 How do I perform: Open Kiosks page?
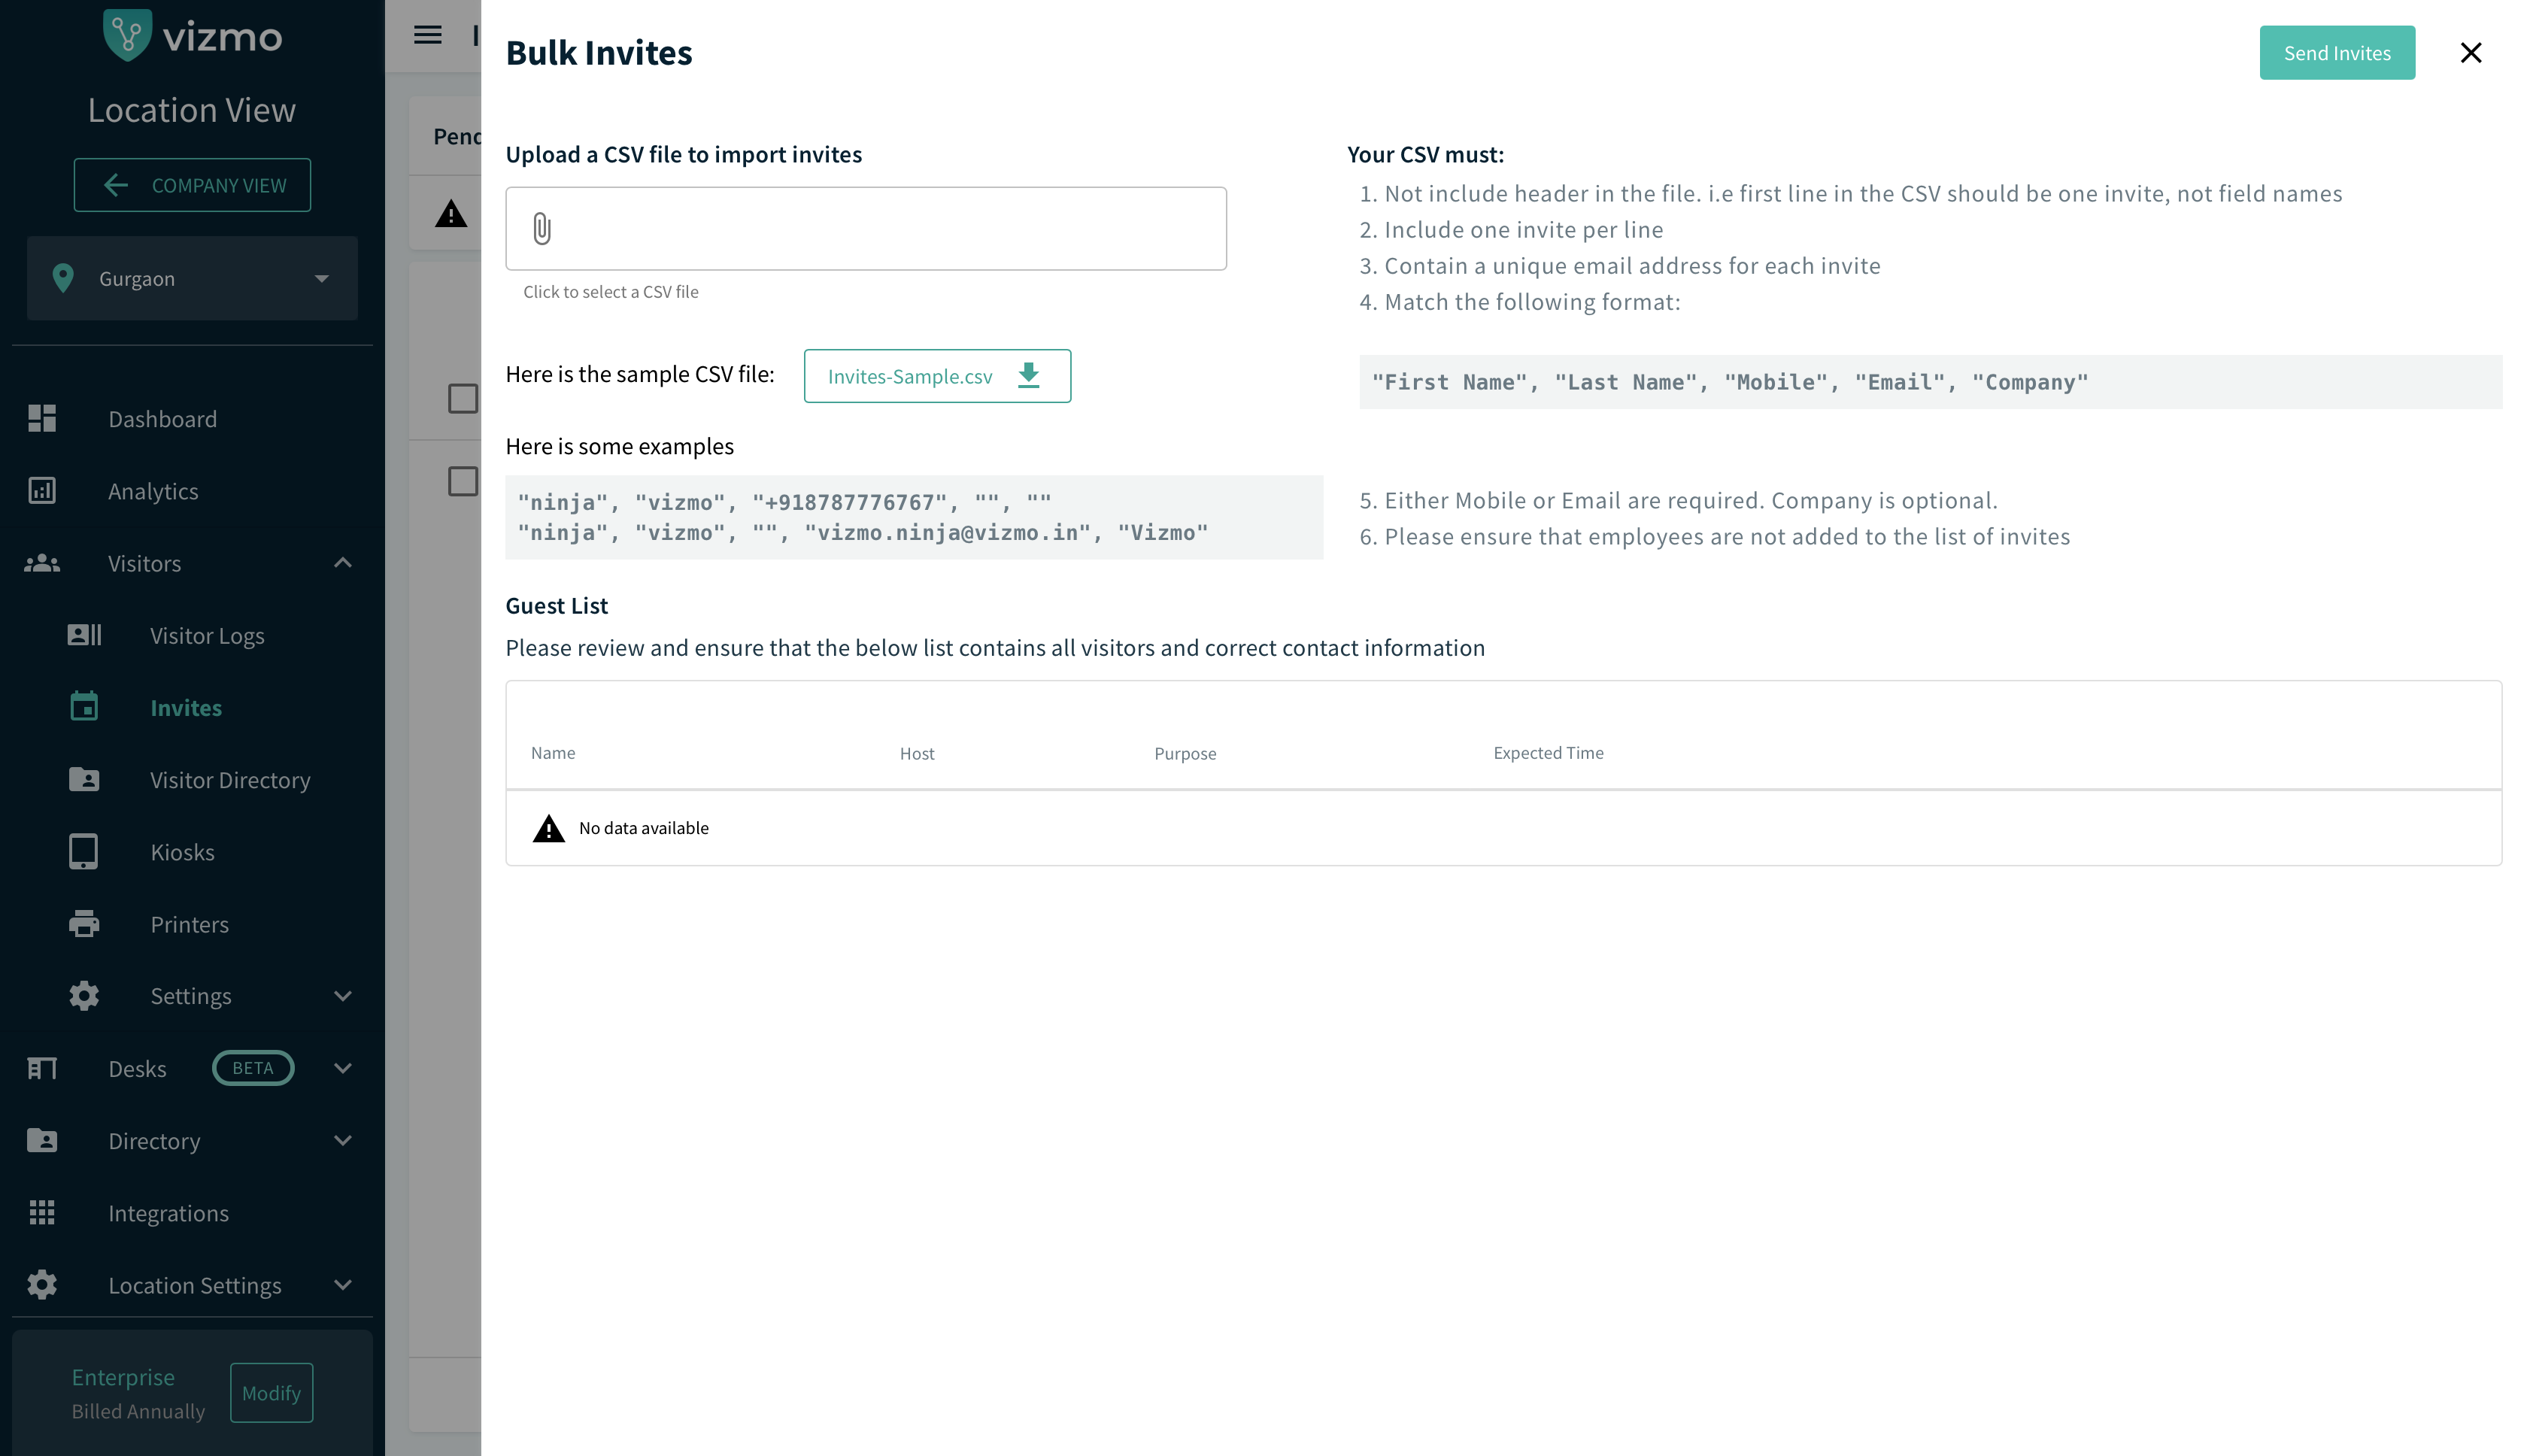pos(192,852)
